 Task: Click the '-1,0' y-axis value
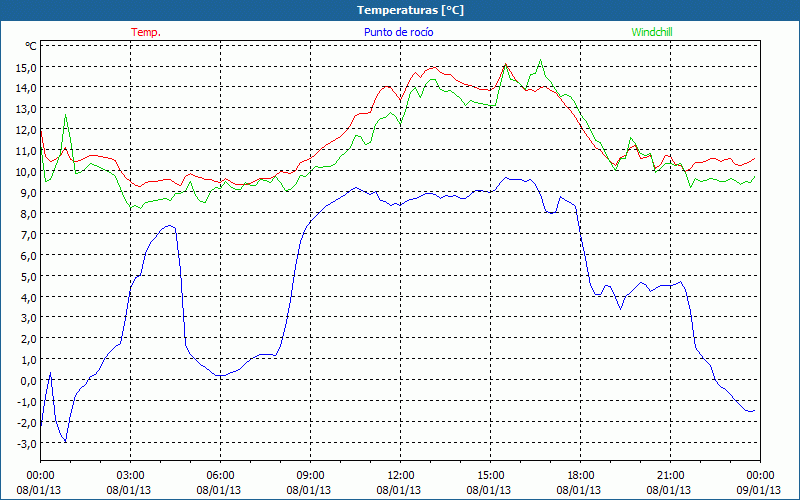(x=27, y=402)
